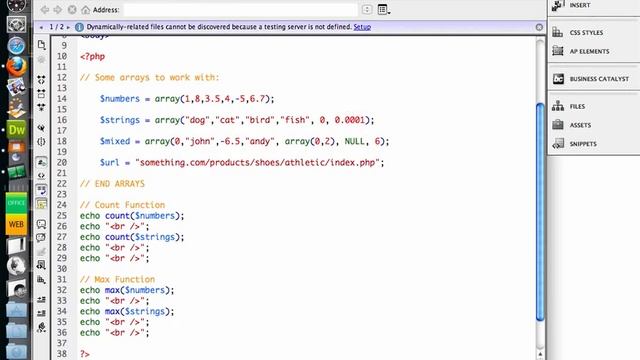This screenshot has height=360, width=640.
Task: Click the "$mixed" variable on line 18
Action: pos(115,141)
